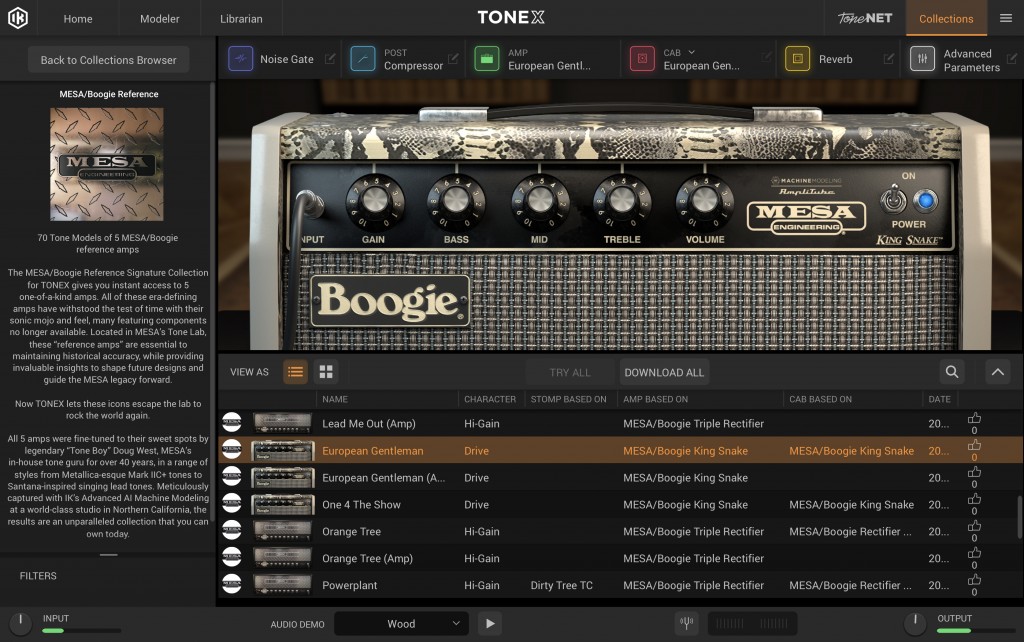
Task: Toggle the AMP module icon
Action: coord(487,59)
